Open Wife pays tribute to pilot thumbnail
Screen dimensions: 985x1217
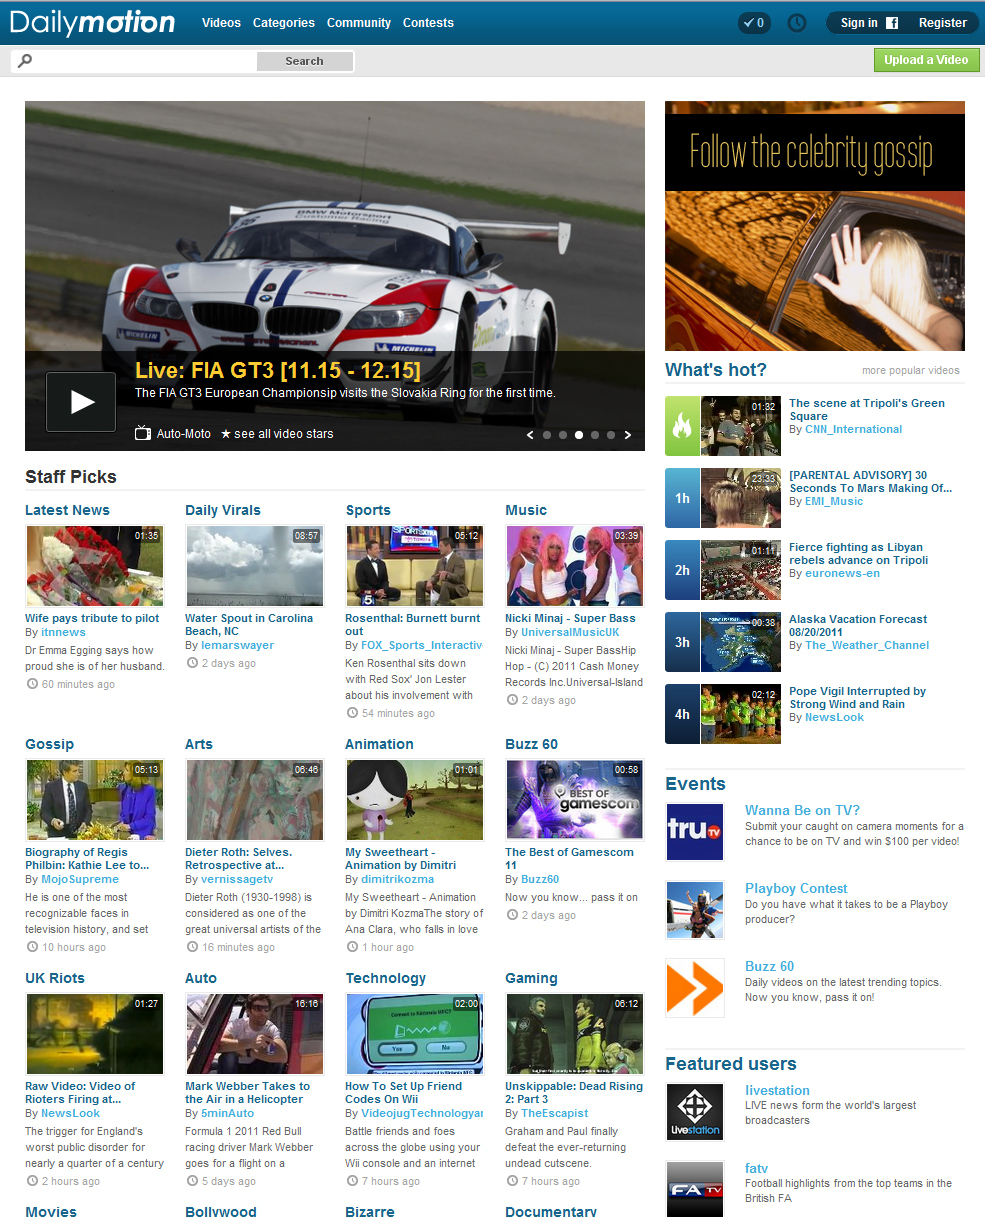94,566
